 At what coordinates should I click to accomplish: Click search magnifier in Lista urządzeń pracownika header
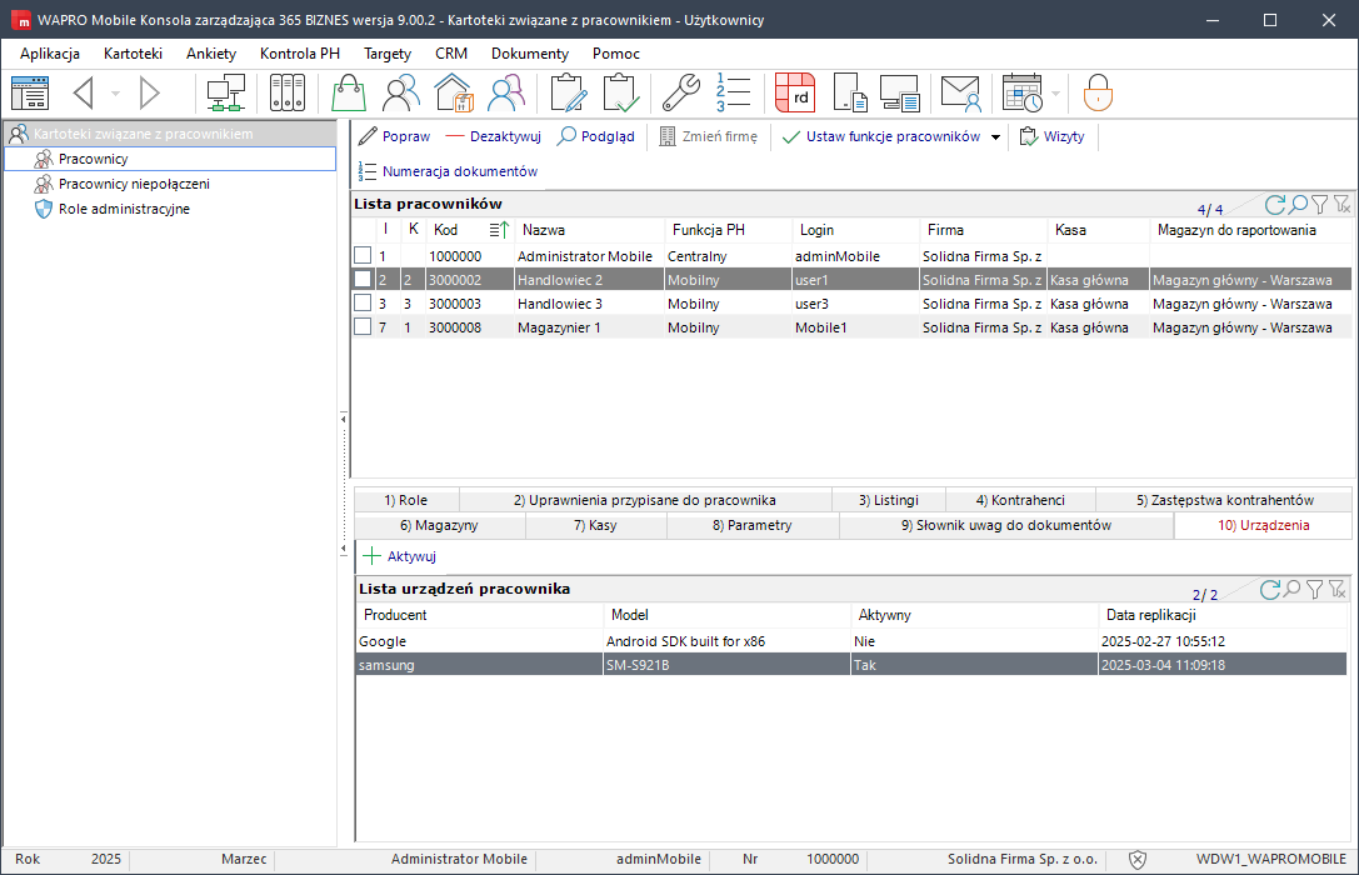pos(1292,589)
